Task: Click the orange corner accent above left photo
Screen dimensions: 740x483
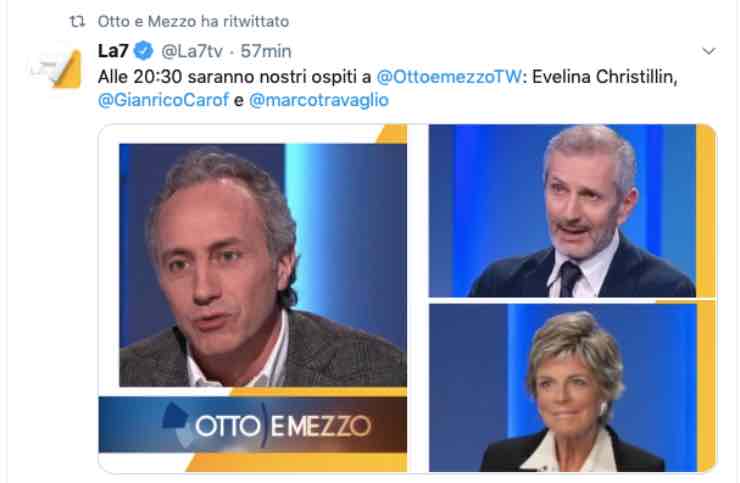Action: [394, 134]
